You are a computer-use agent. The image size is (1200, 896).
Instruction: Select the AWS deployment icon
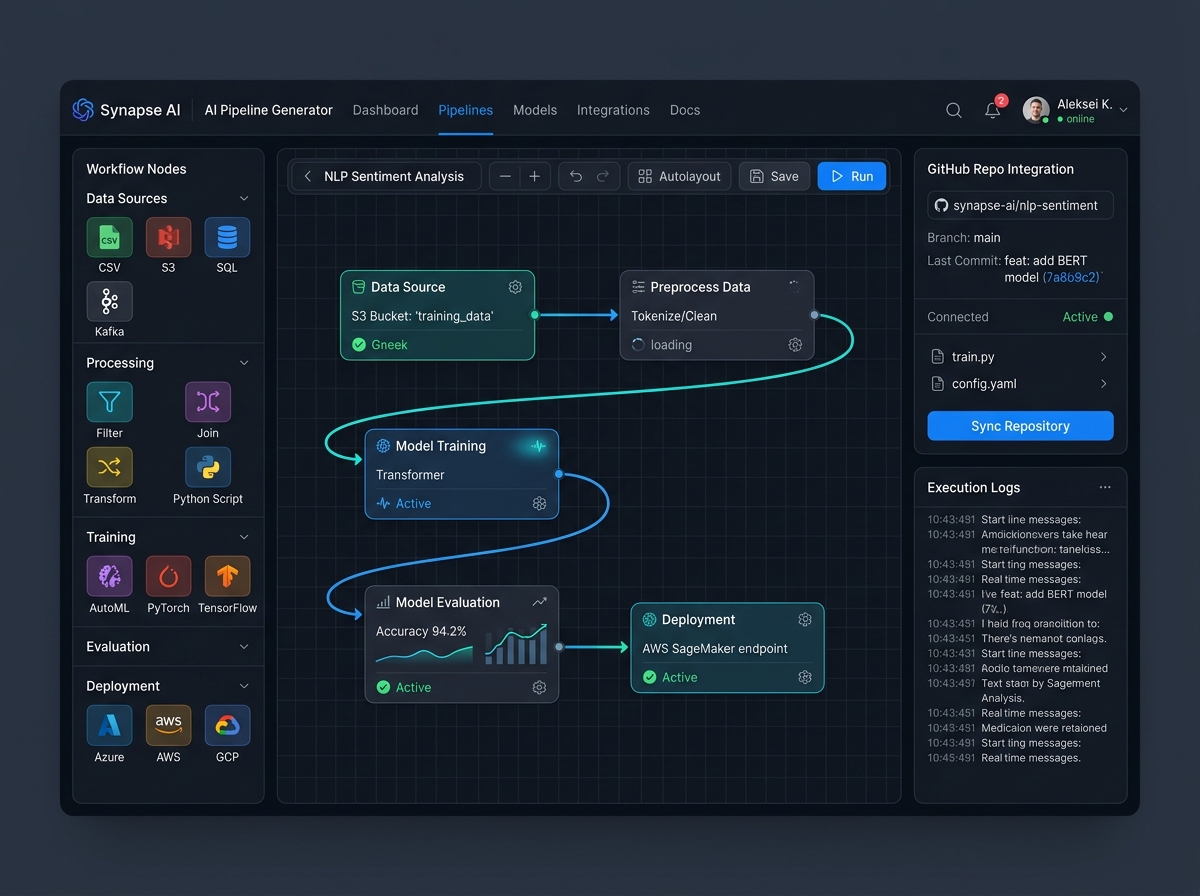168,725
